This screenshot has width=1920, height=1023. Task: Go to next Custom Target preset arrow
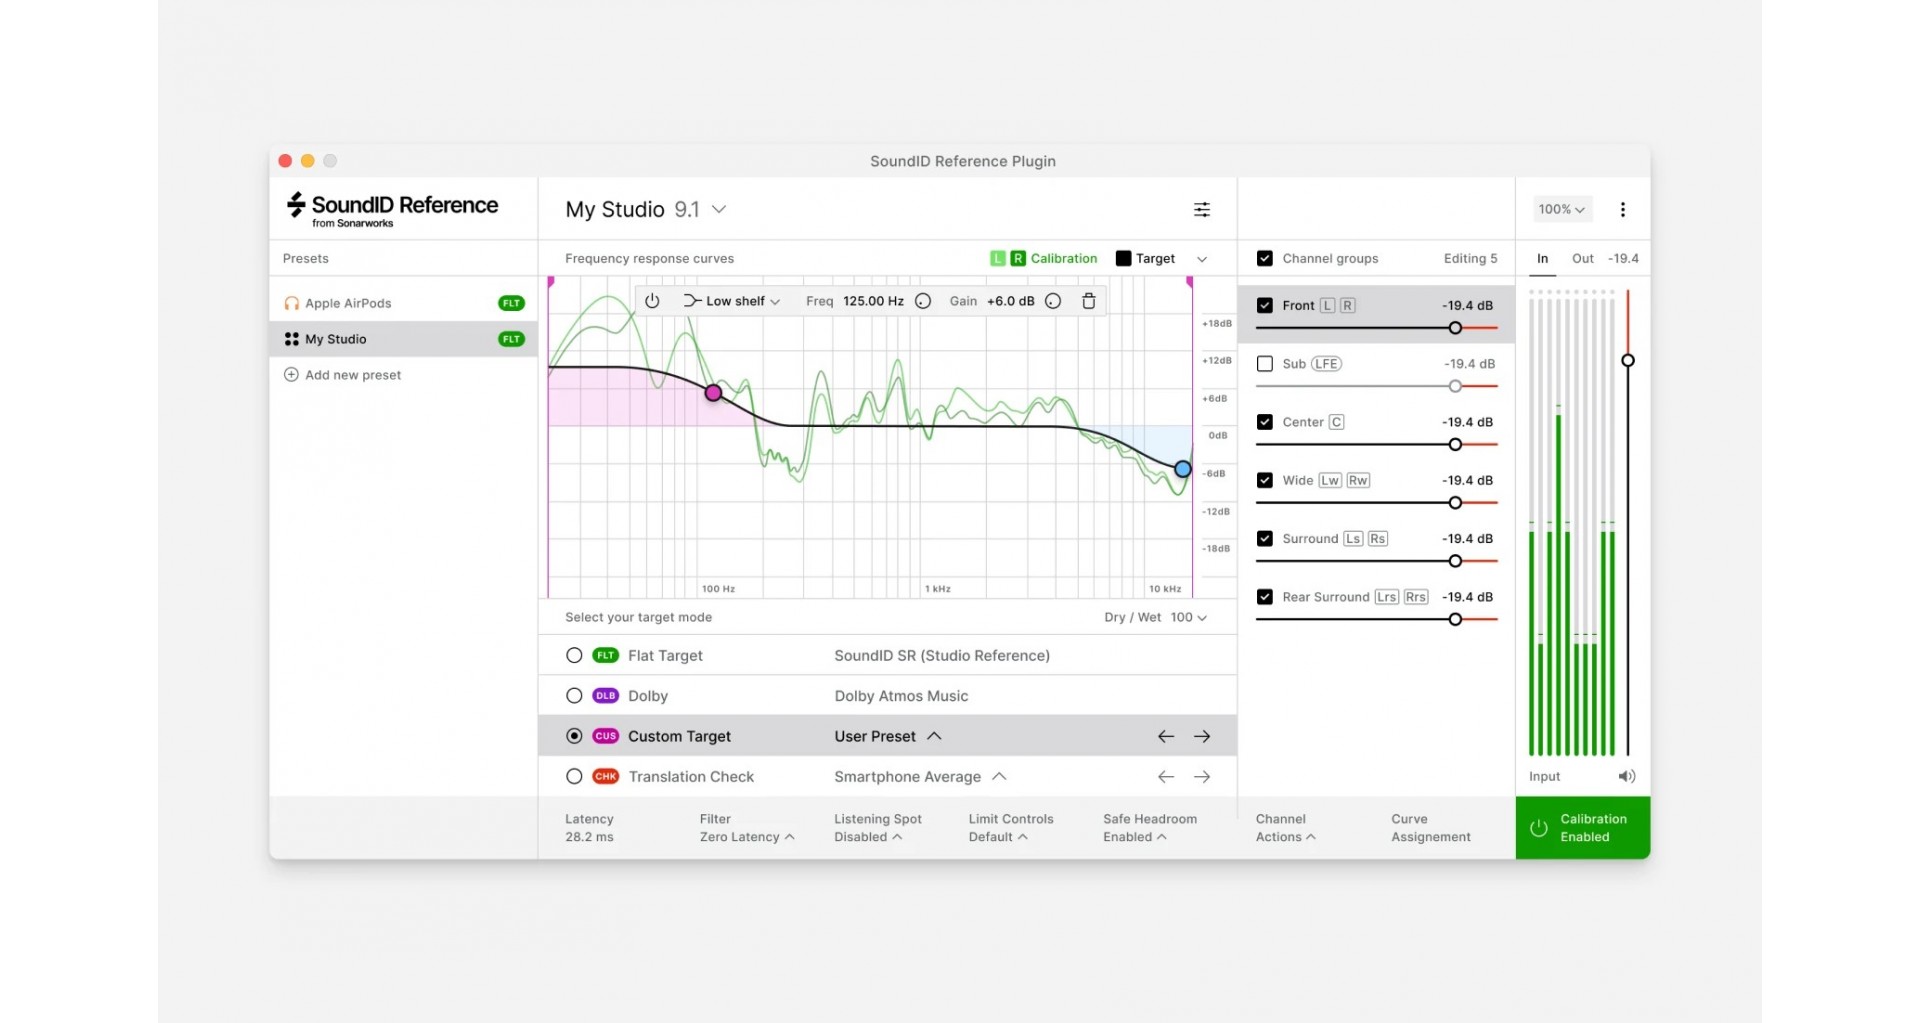click(1202, 736)
